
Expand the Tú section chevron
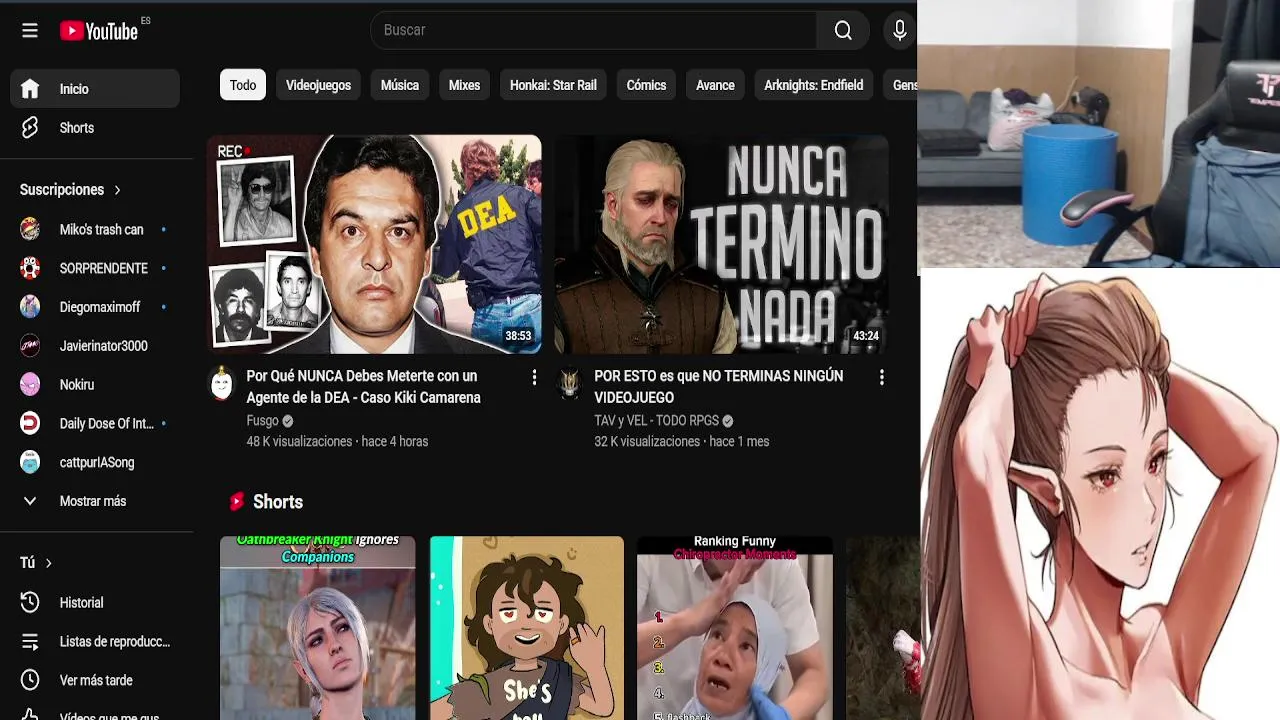click(48, 563)
